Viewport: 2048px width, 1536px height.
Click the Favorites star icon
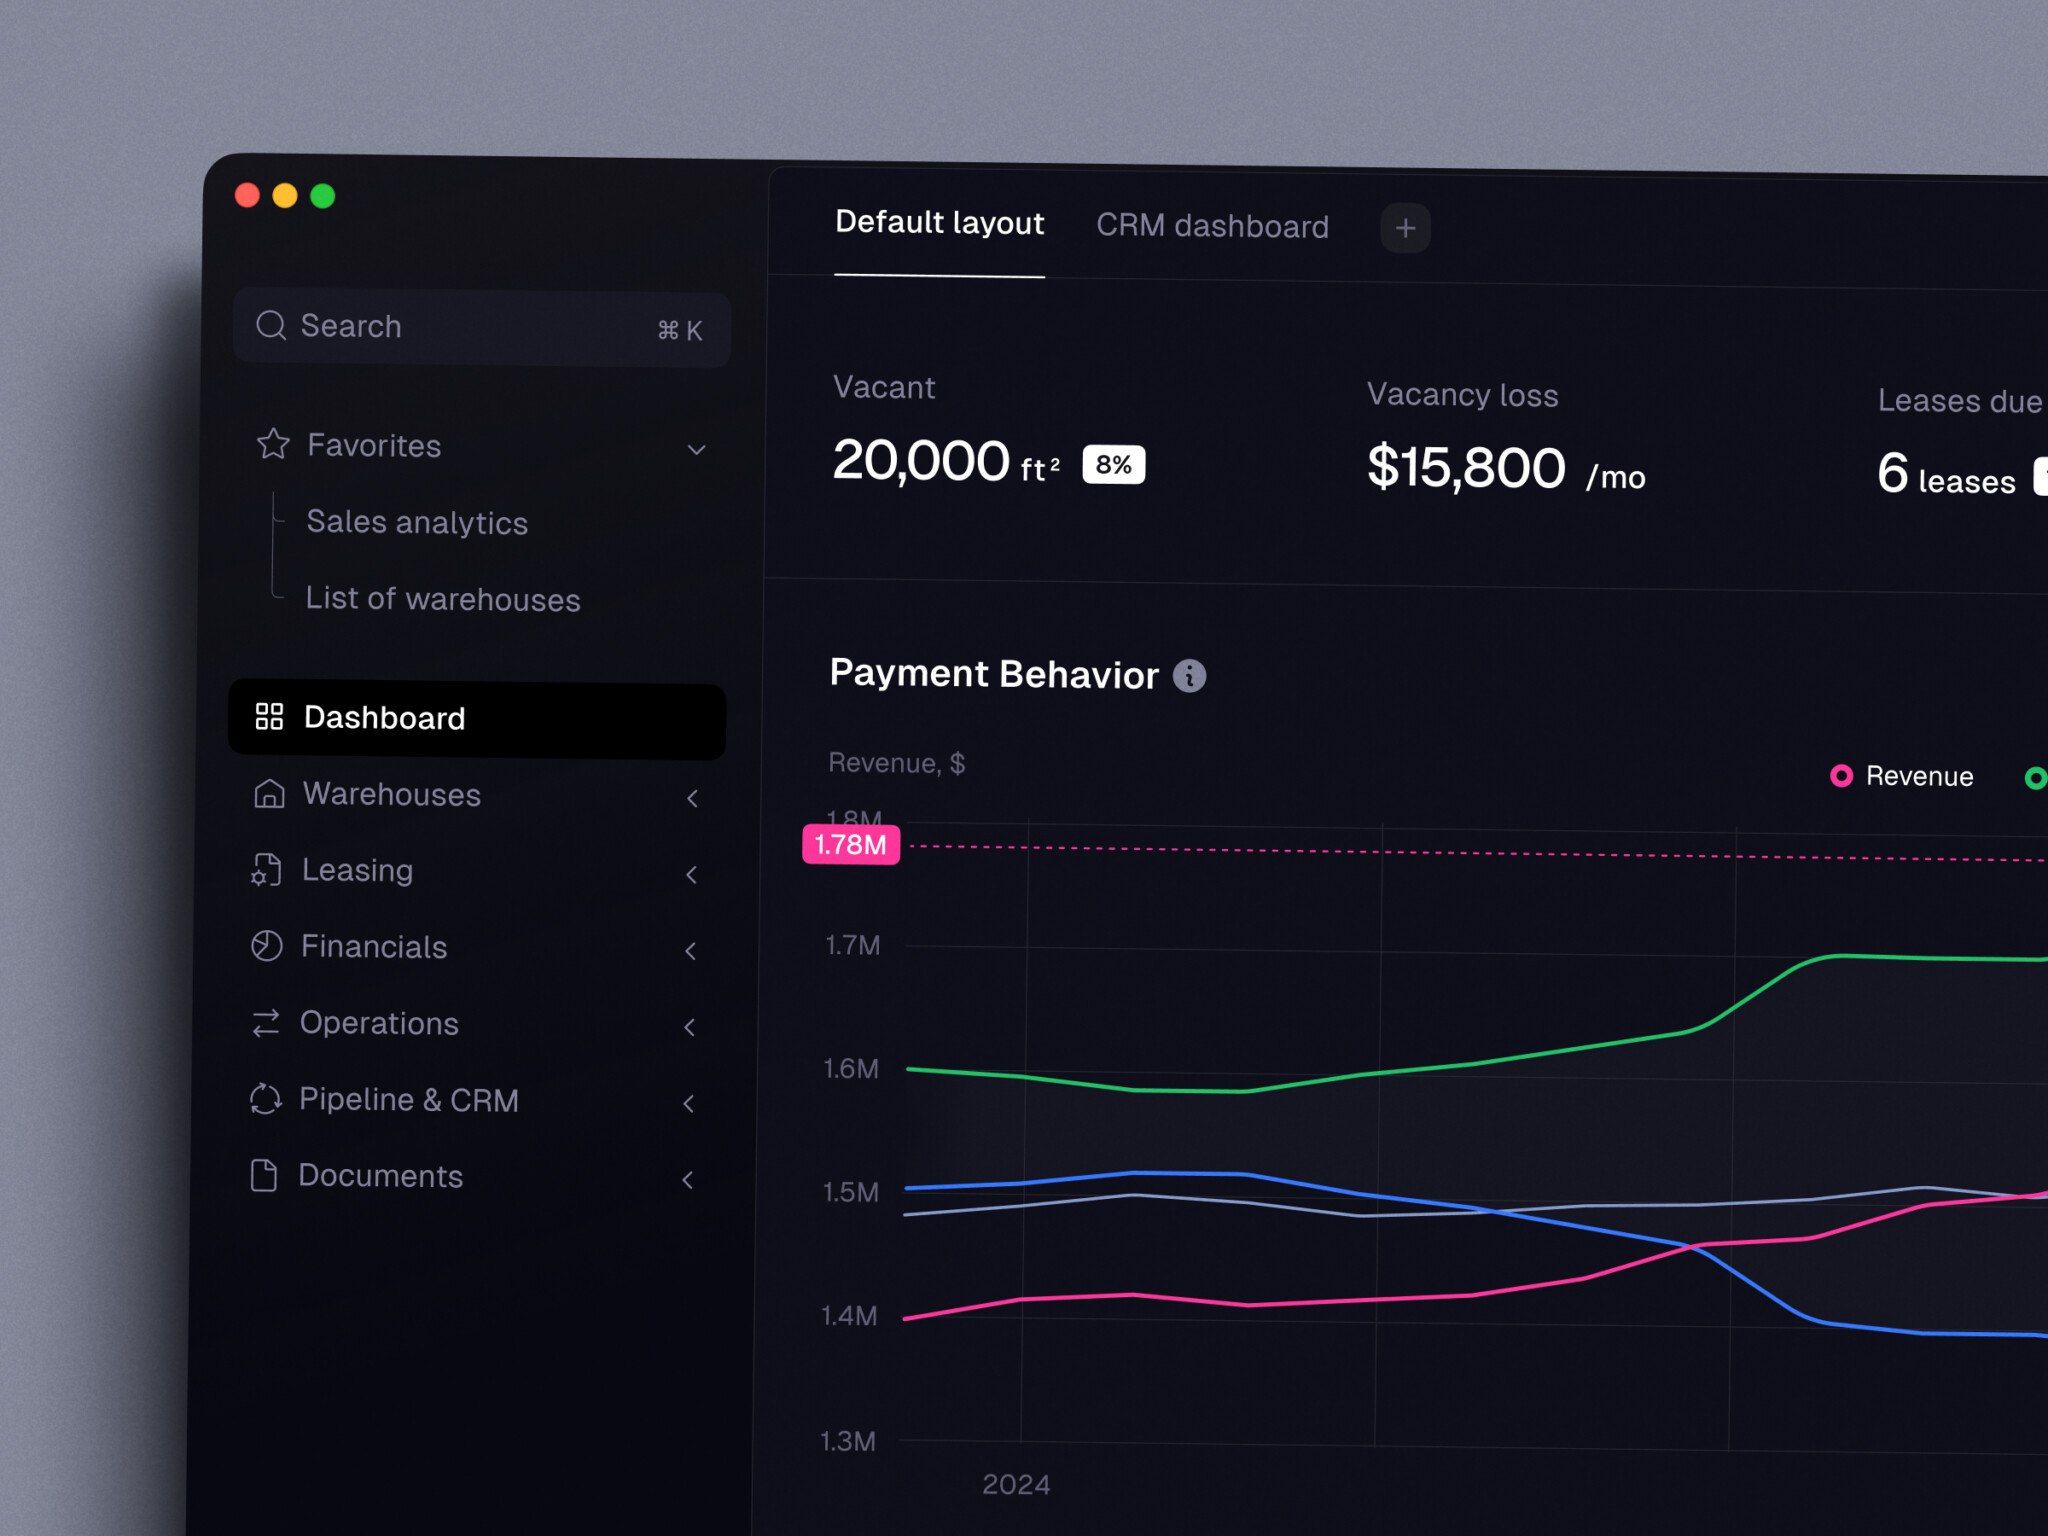[x=273, y=443]
